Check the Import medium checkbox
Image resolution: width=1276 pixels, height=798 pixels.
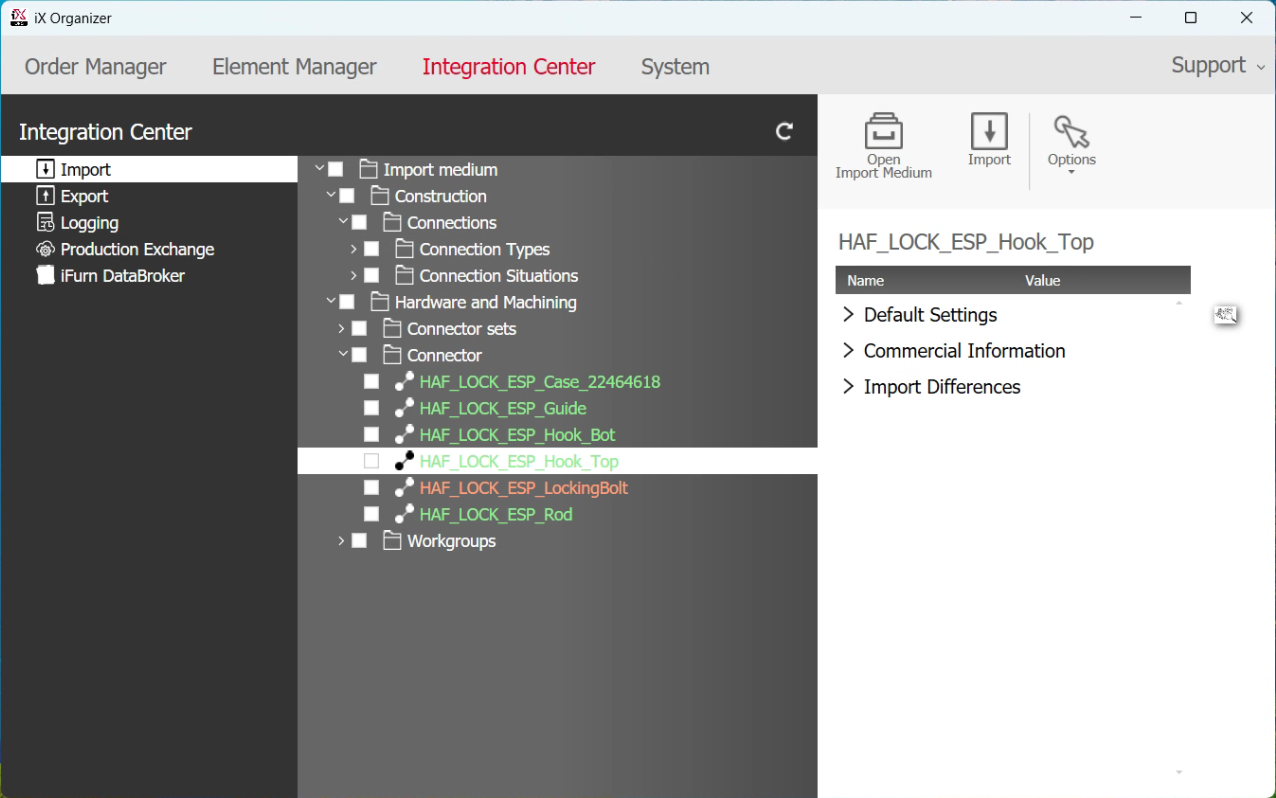pos(336,169)
